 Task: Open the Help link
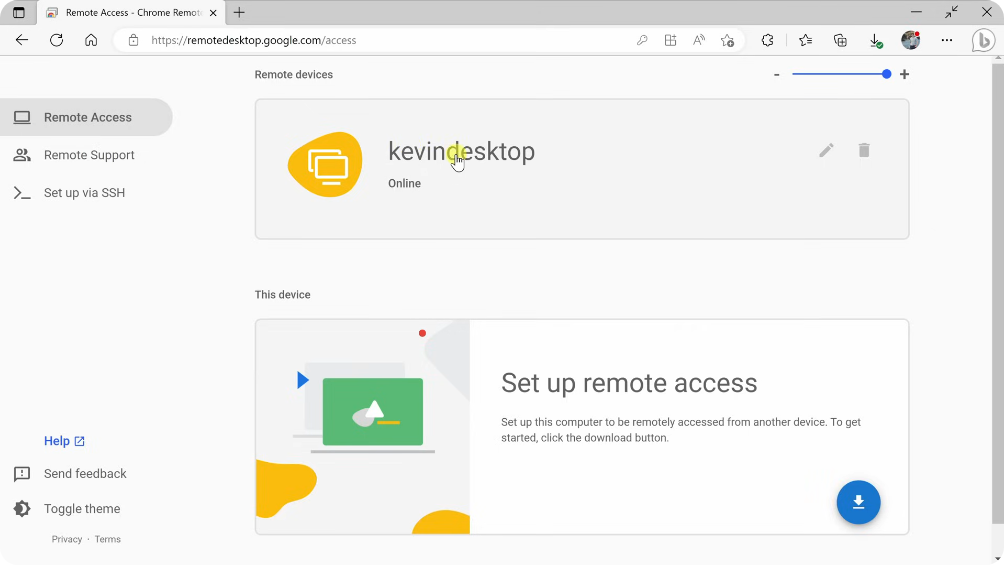(x=64, y=441)
